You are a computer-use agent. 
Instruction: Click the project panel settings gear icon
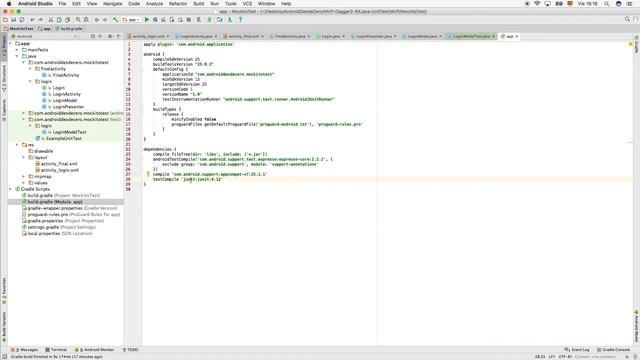(110, 36)
